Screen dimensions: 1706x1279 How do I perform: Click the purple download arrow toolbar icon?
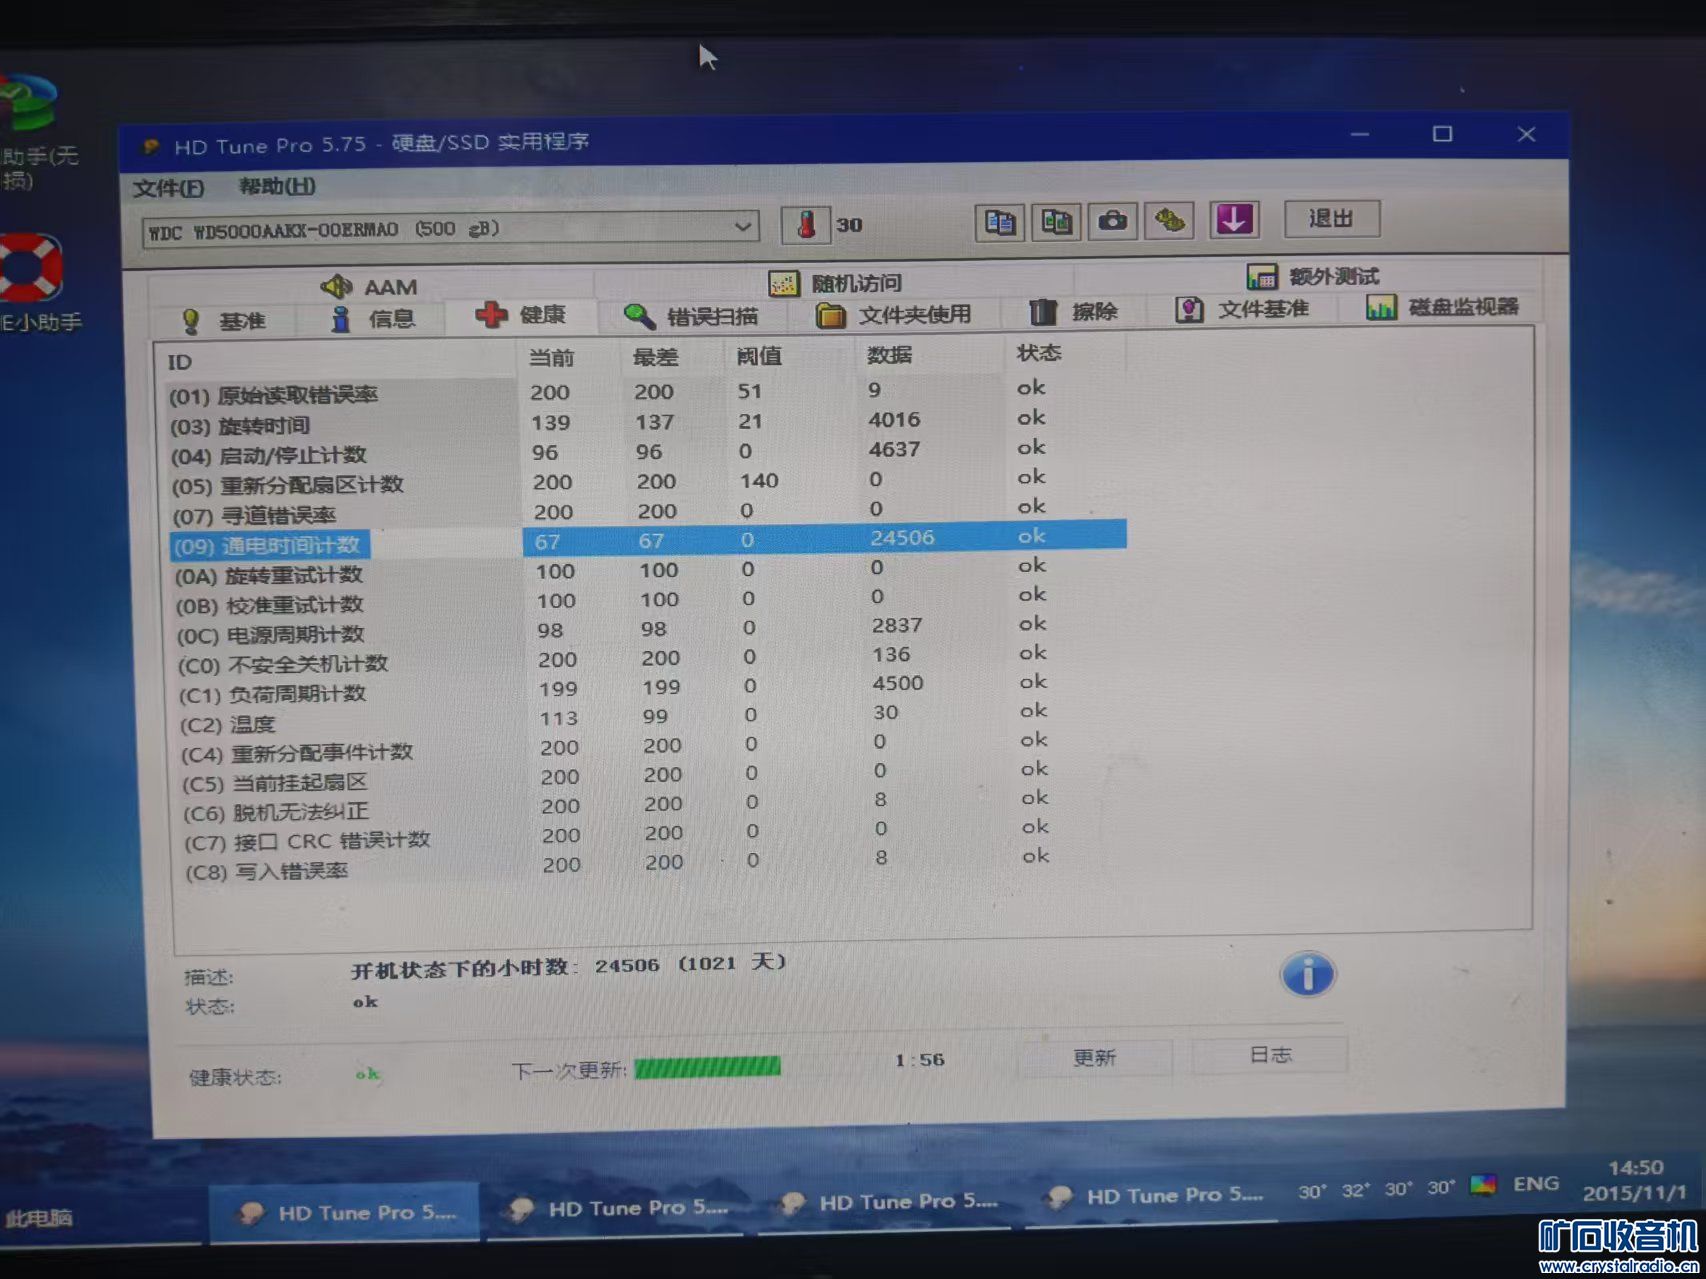click(1233, 219)
